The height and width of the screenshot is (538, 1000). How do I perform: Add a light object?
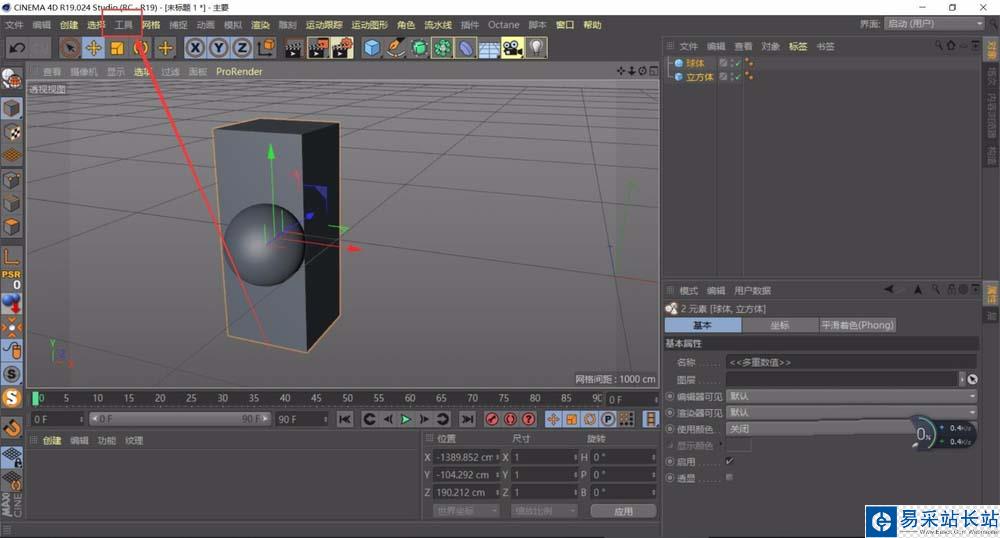point(537,47)
